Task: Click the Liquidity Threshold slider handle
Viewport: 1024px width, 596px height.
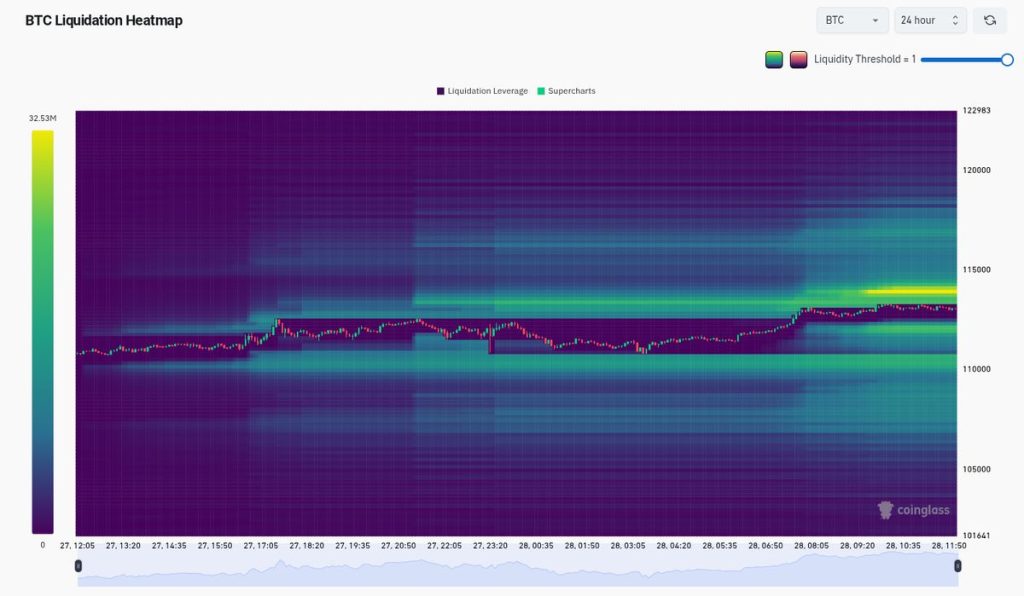Action: [1007, 59]
